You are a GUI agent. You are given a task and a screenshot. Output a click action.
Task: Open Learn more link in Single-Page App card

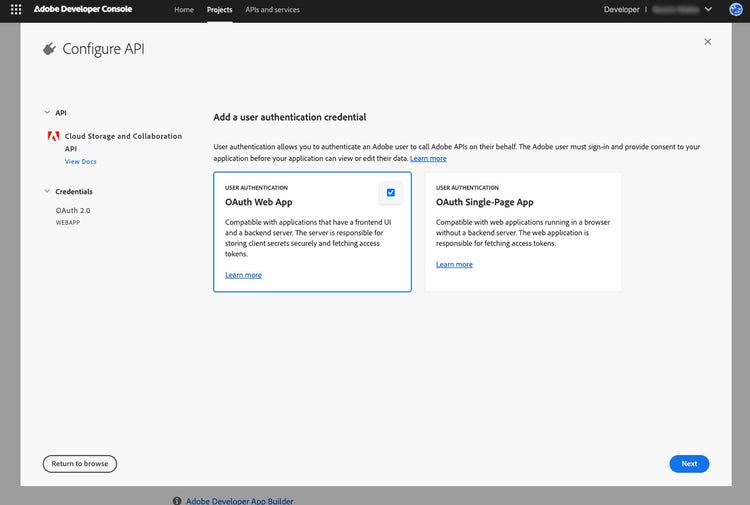point(454,264)
